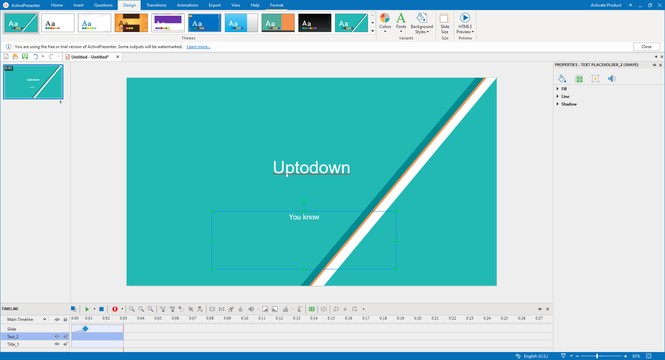This screenshot has width=665, height=360.
Task: Follow the Learn more link
Action: pos(198,47)
